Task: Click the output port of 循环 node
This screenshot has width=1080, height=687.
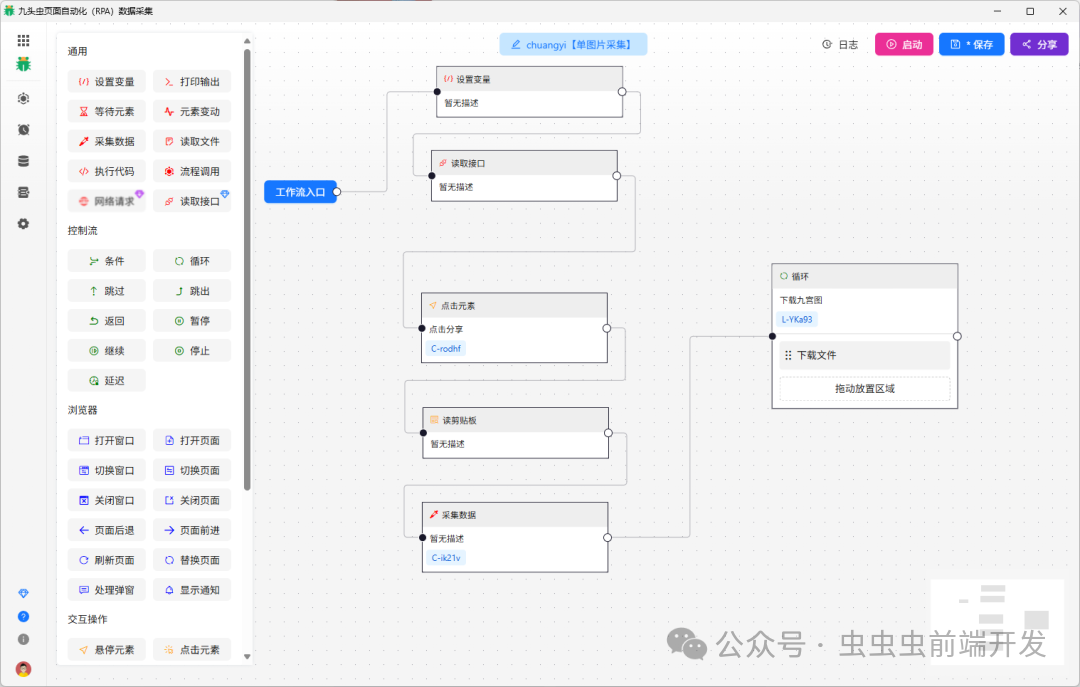Action: (957, 336)
